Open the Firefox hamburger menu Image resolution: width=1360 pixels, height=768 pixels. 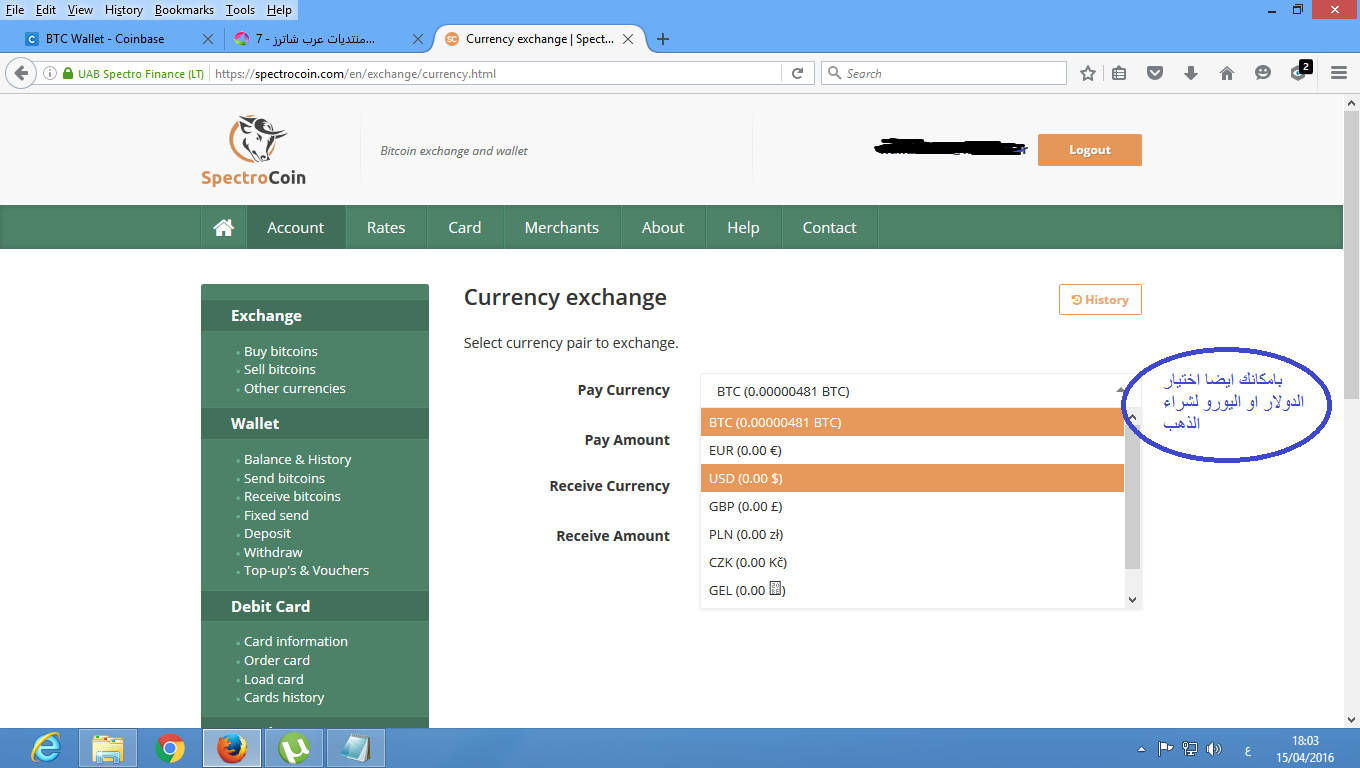pos(1339,73)
